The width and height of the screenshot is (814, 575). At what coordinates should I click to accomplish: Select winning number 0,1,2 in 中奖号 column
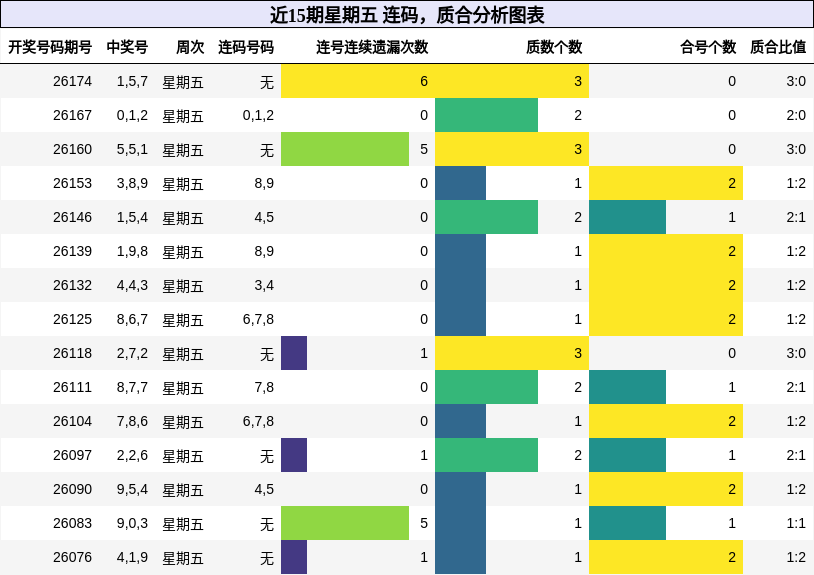tap(132, 115)
